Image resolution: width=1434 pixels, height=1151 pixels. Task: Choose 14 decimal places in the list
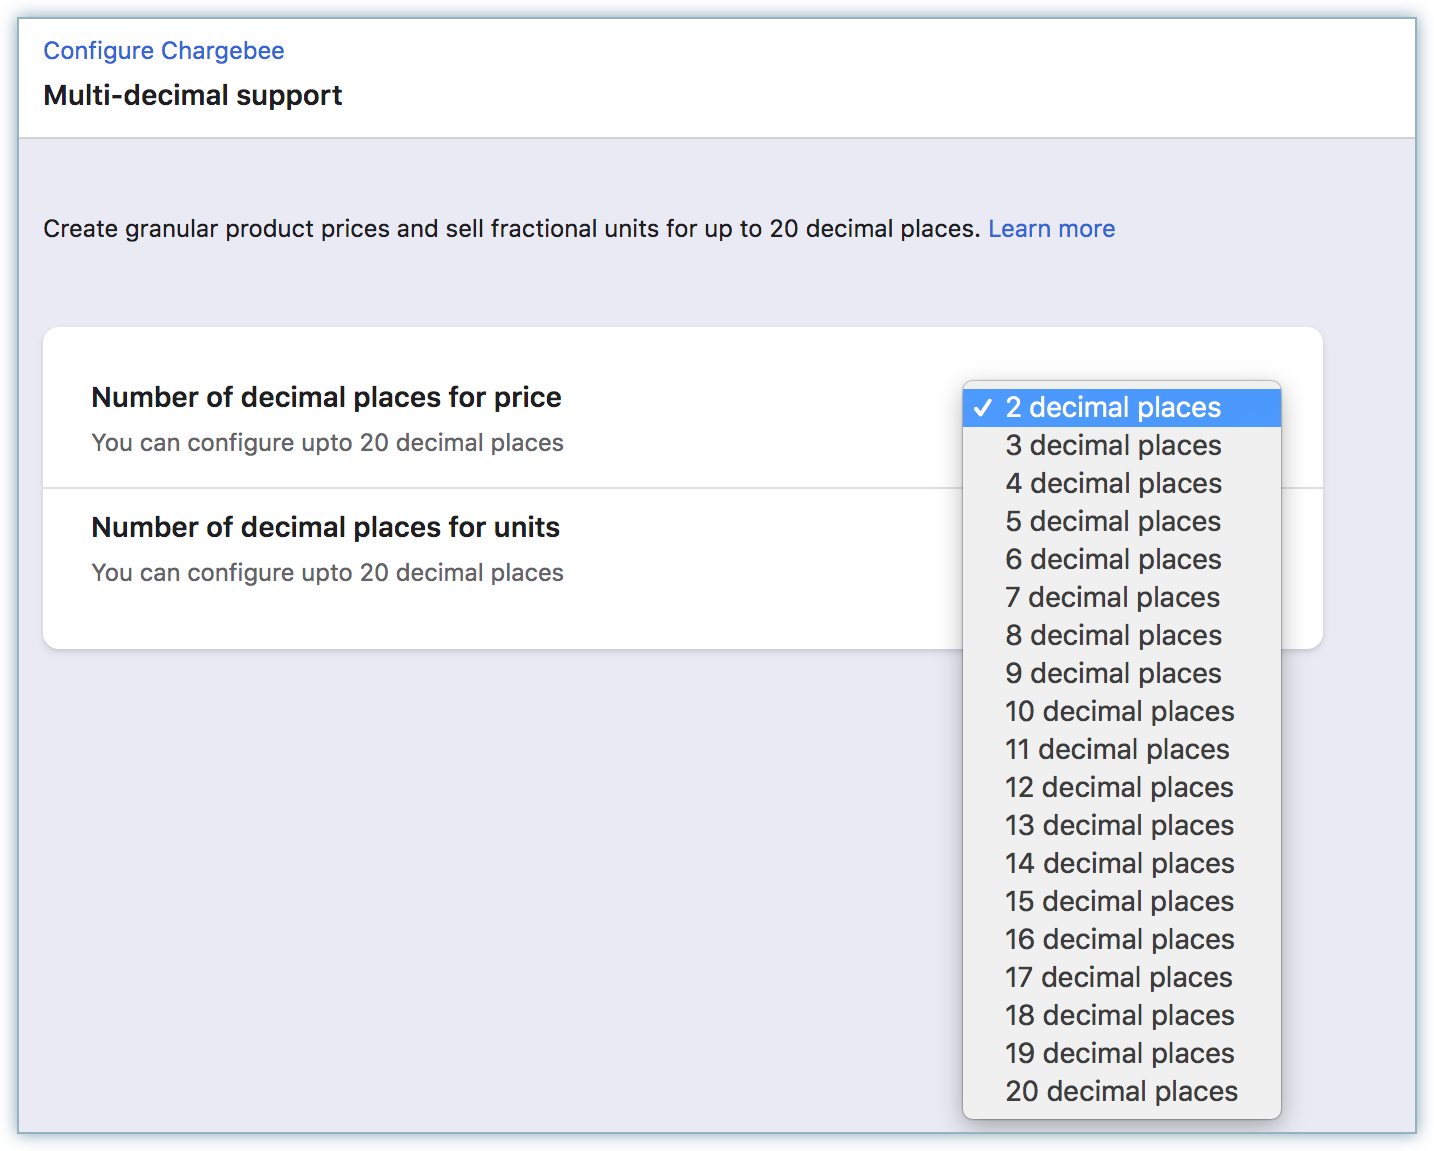(1119, 864)
